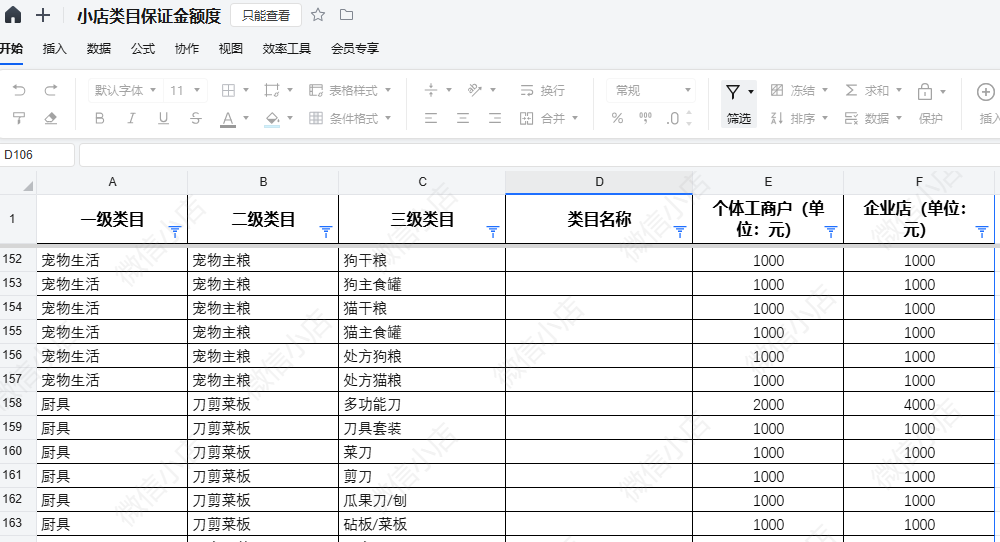Open the 常规 number format dropdown

pyautogui.click(x=651, y=90)
